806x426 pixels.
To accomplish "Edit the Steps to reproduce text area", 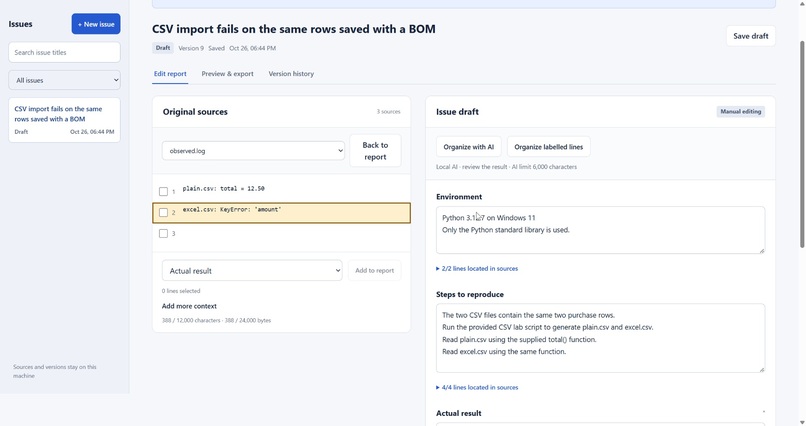I will (x=600, y=338).
